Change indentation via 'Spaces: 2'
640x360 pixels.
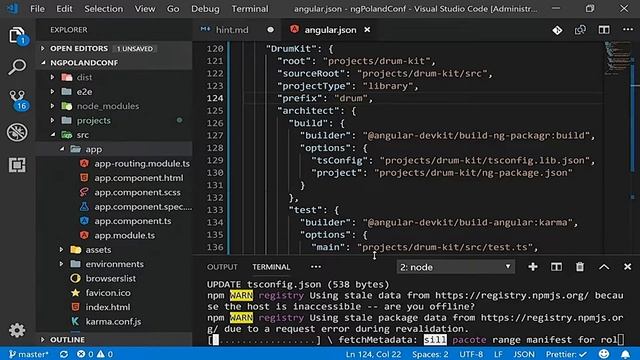click(x=430, y=354)
